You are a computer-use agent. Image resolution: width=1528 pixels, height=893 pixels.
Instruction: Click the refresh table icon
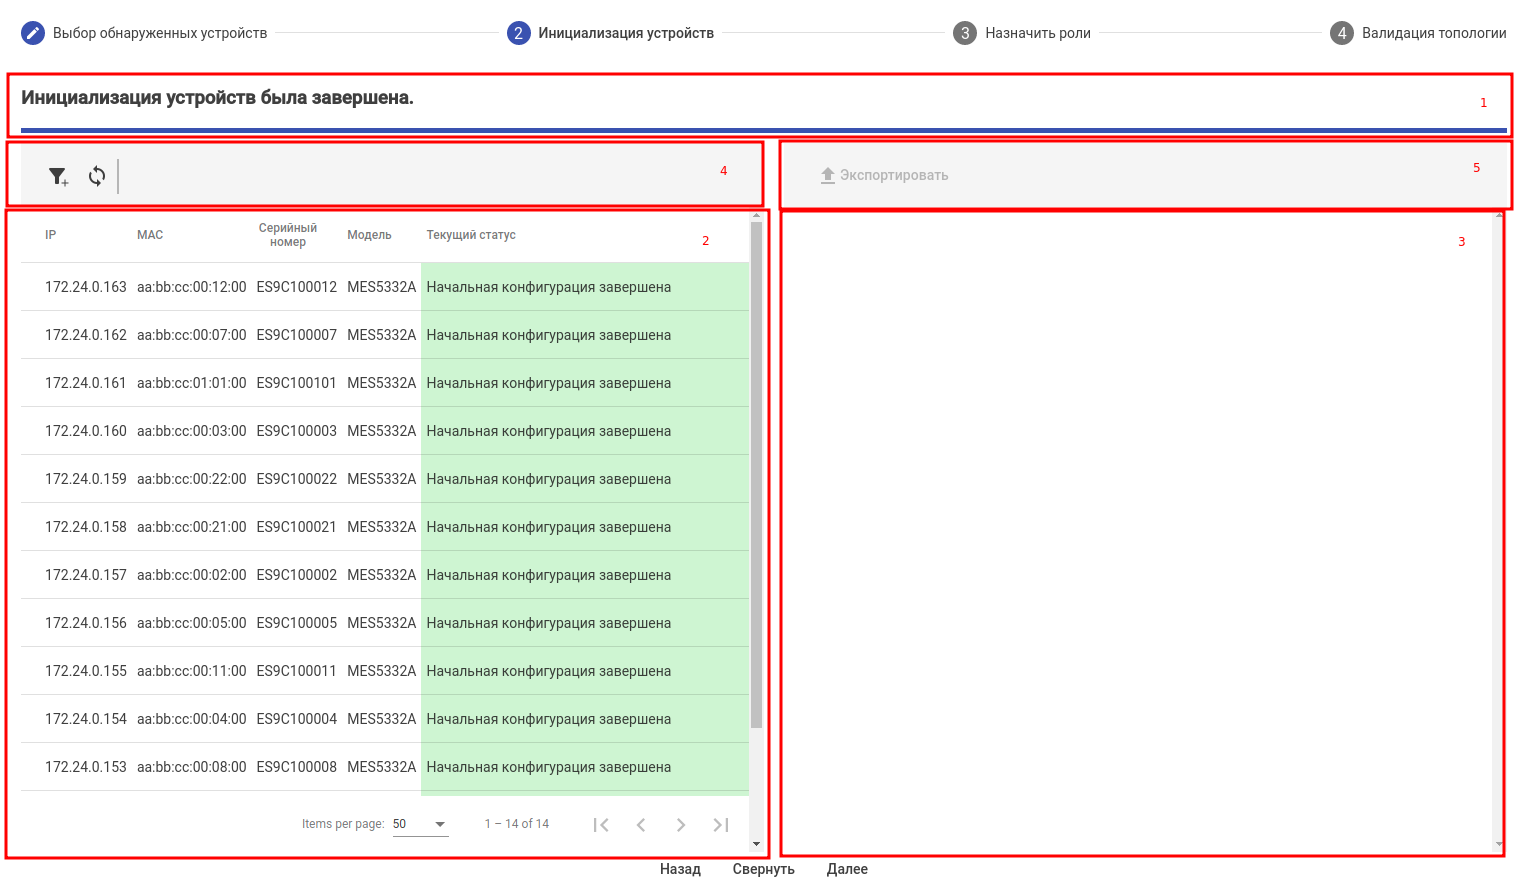pyautogui.click(x=97, y=176)
